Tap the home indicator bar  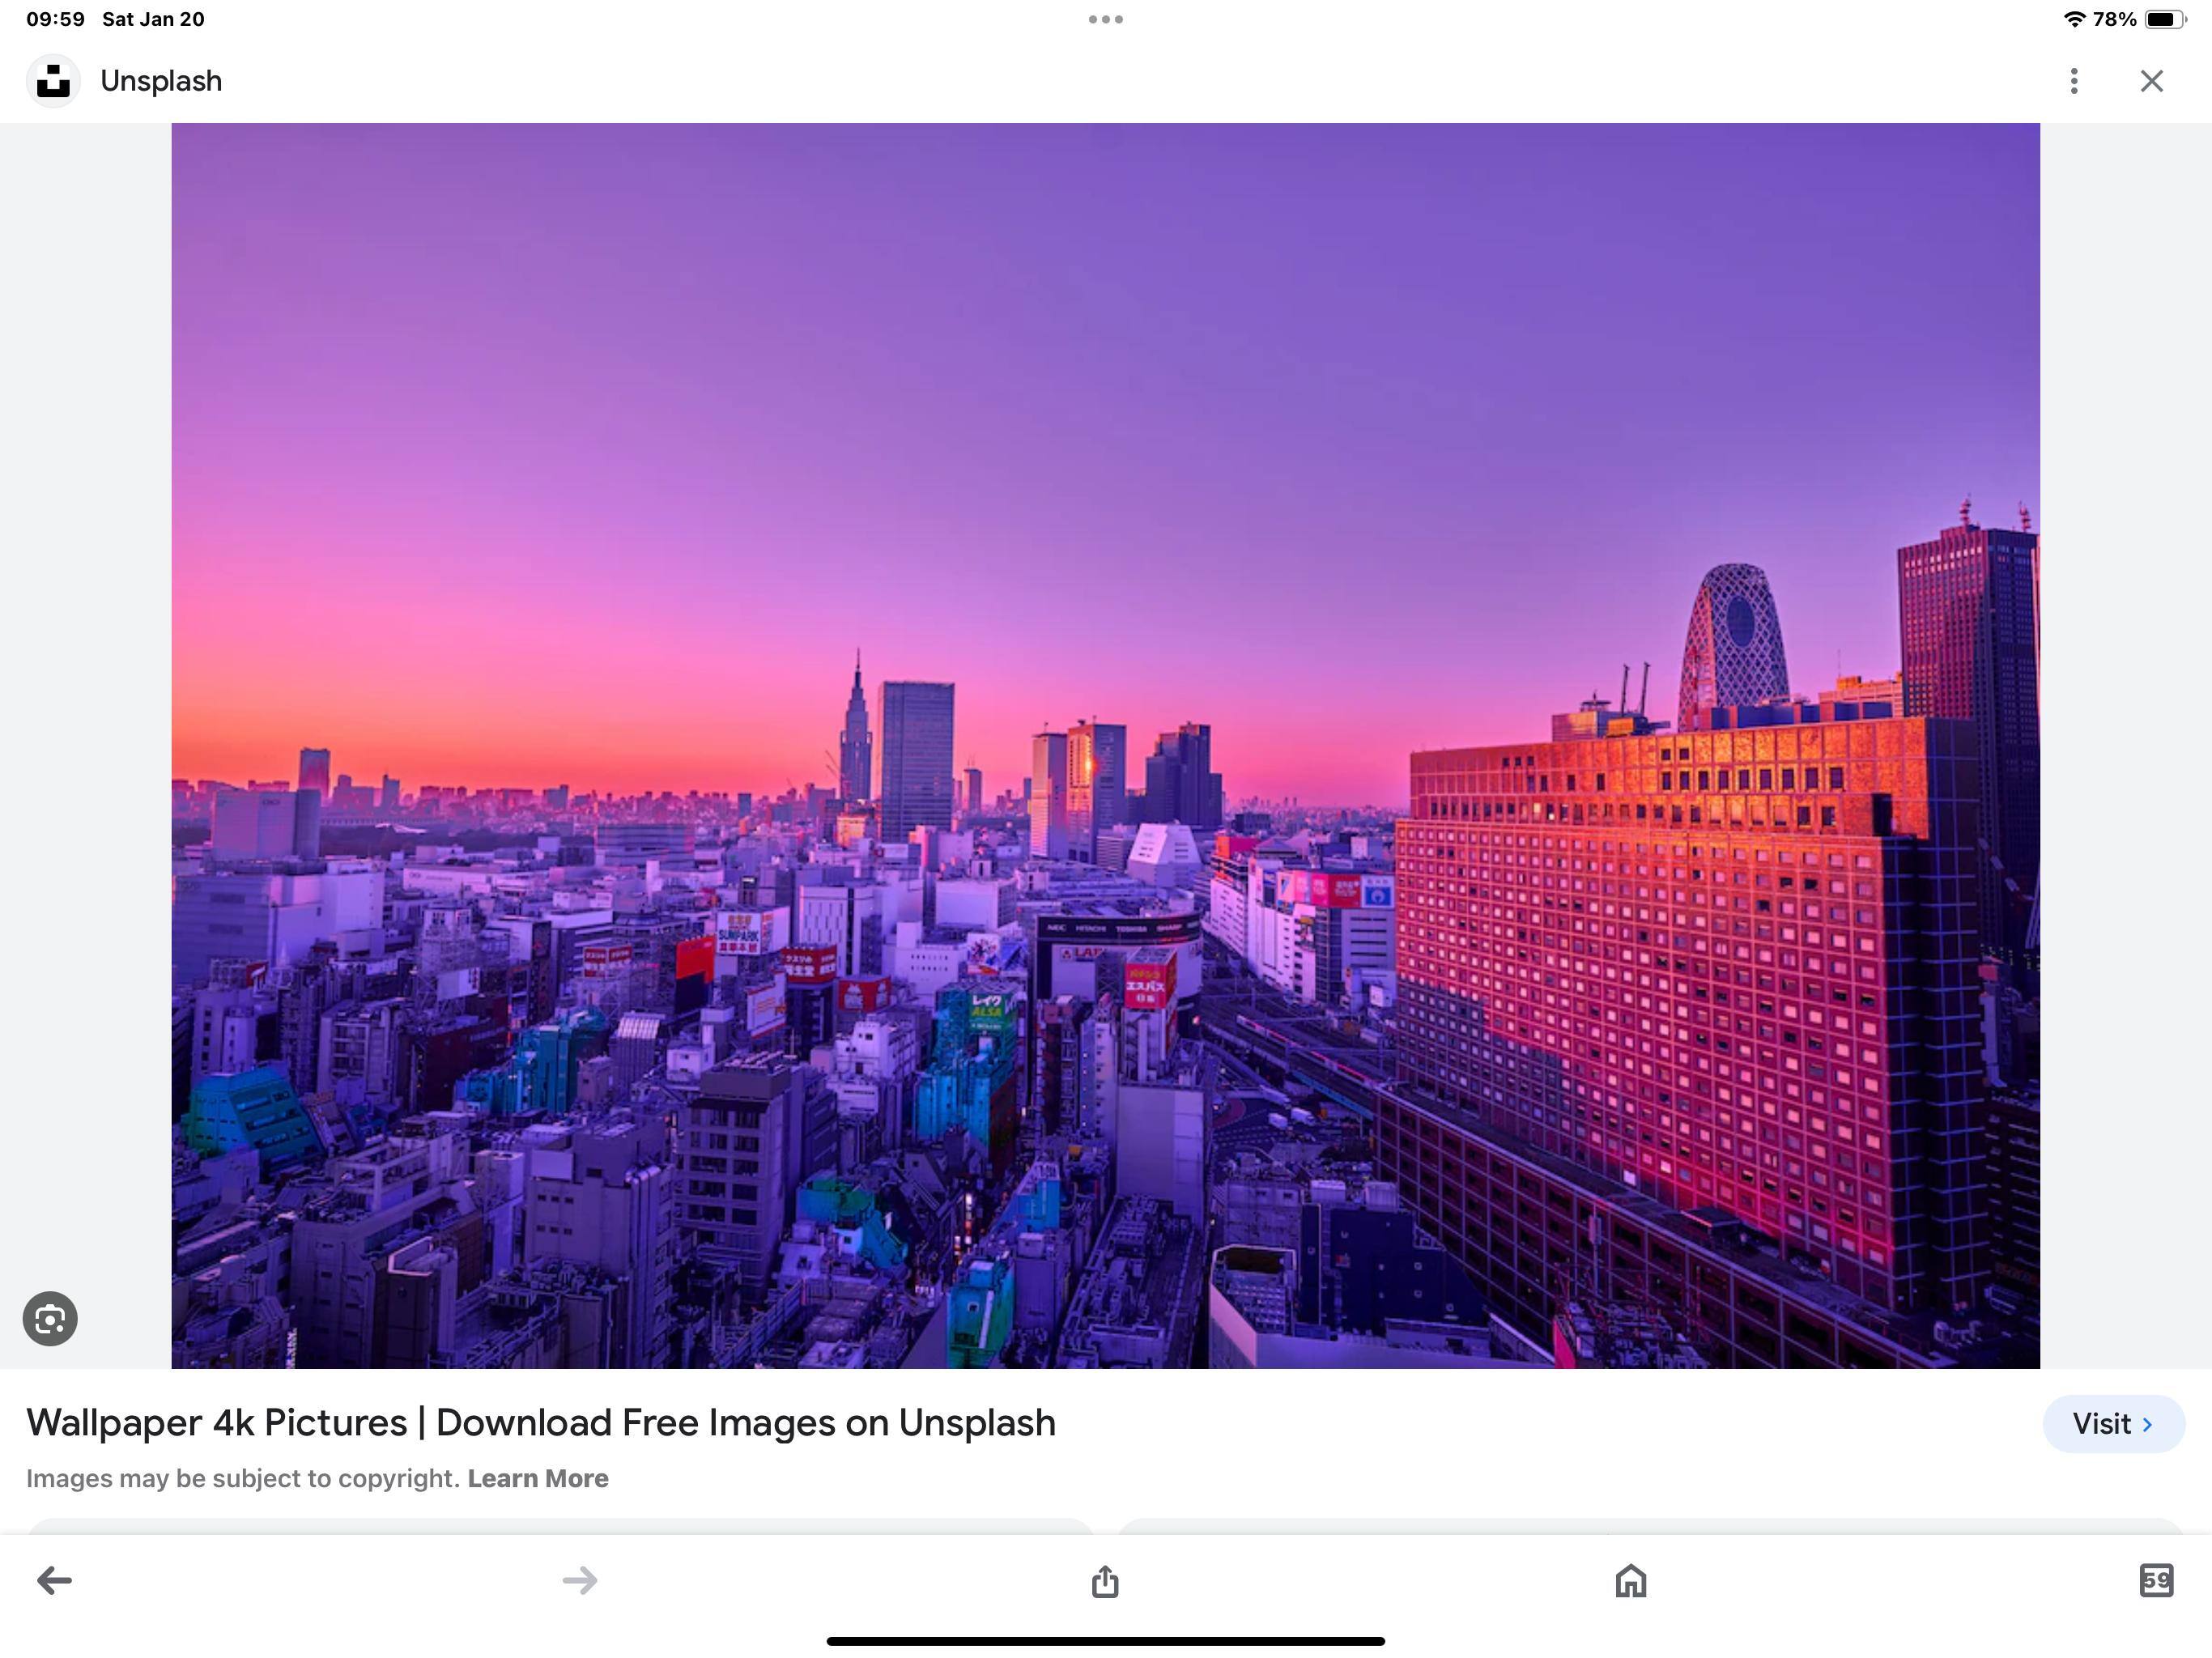click(x=1105, y=1641)
